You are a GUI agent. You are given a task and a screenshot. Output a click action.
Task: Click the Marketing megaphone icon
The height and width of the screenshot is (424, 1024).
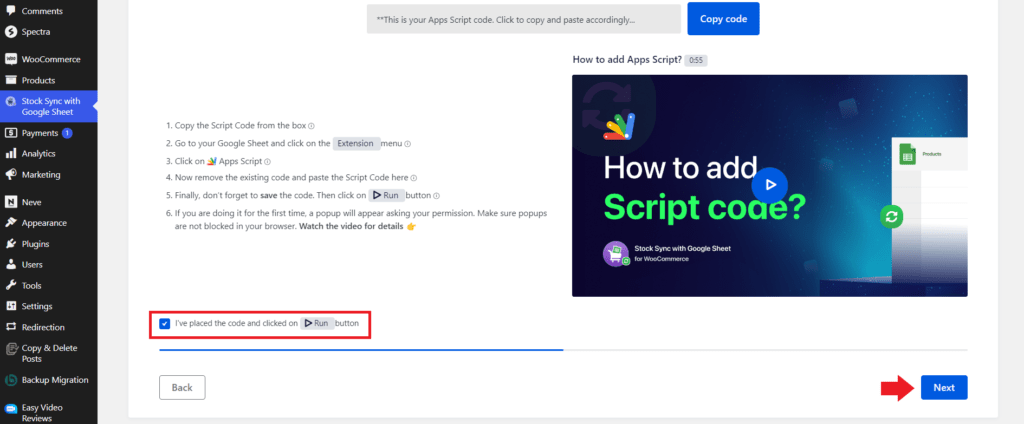point(10,174)
